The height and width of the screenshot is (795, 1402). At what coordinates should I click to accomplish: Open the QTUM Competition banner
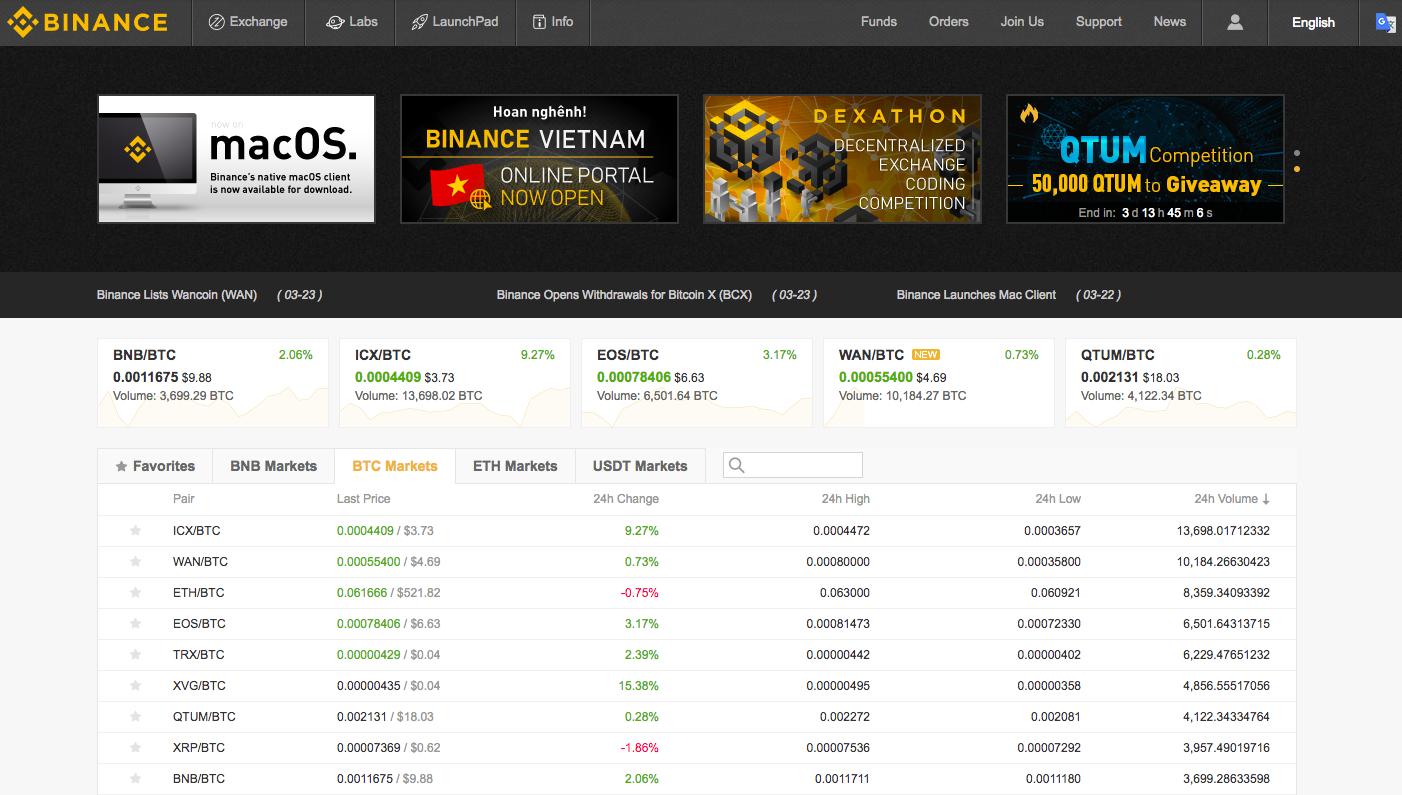click(x=1145, y=159)
